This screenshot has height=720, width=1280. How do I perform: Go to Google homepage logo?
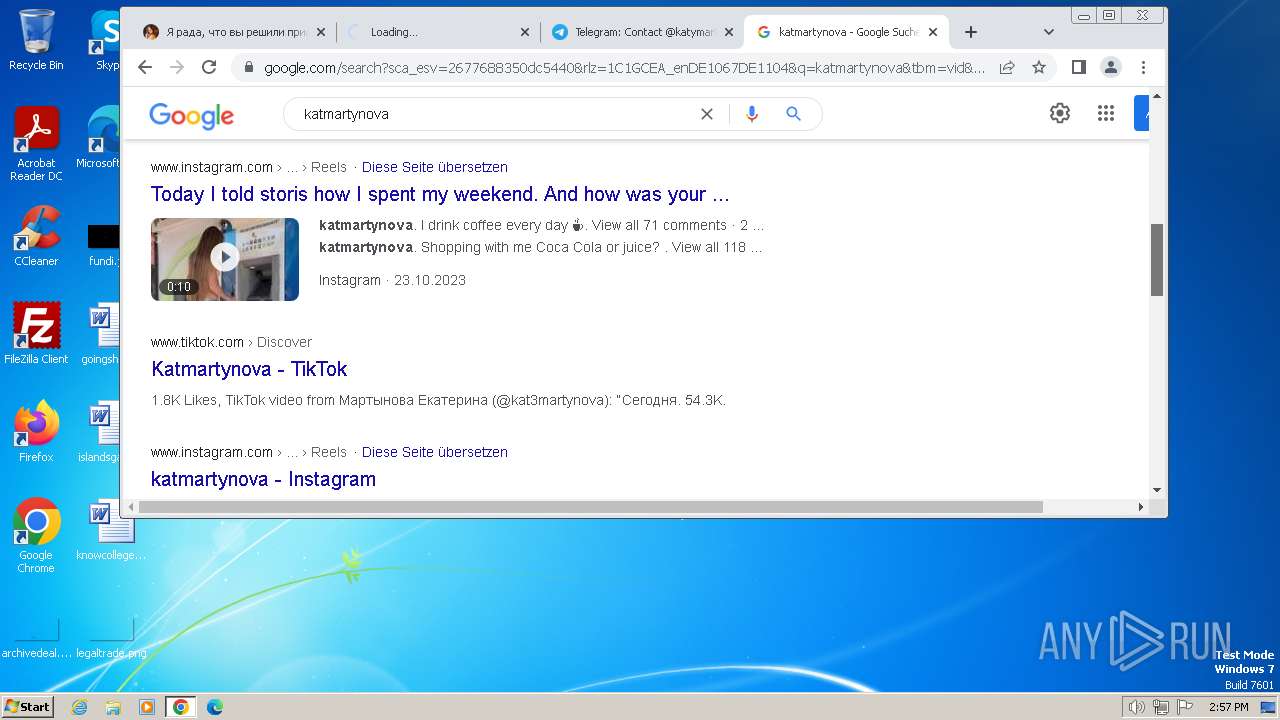(191, 115)
